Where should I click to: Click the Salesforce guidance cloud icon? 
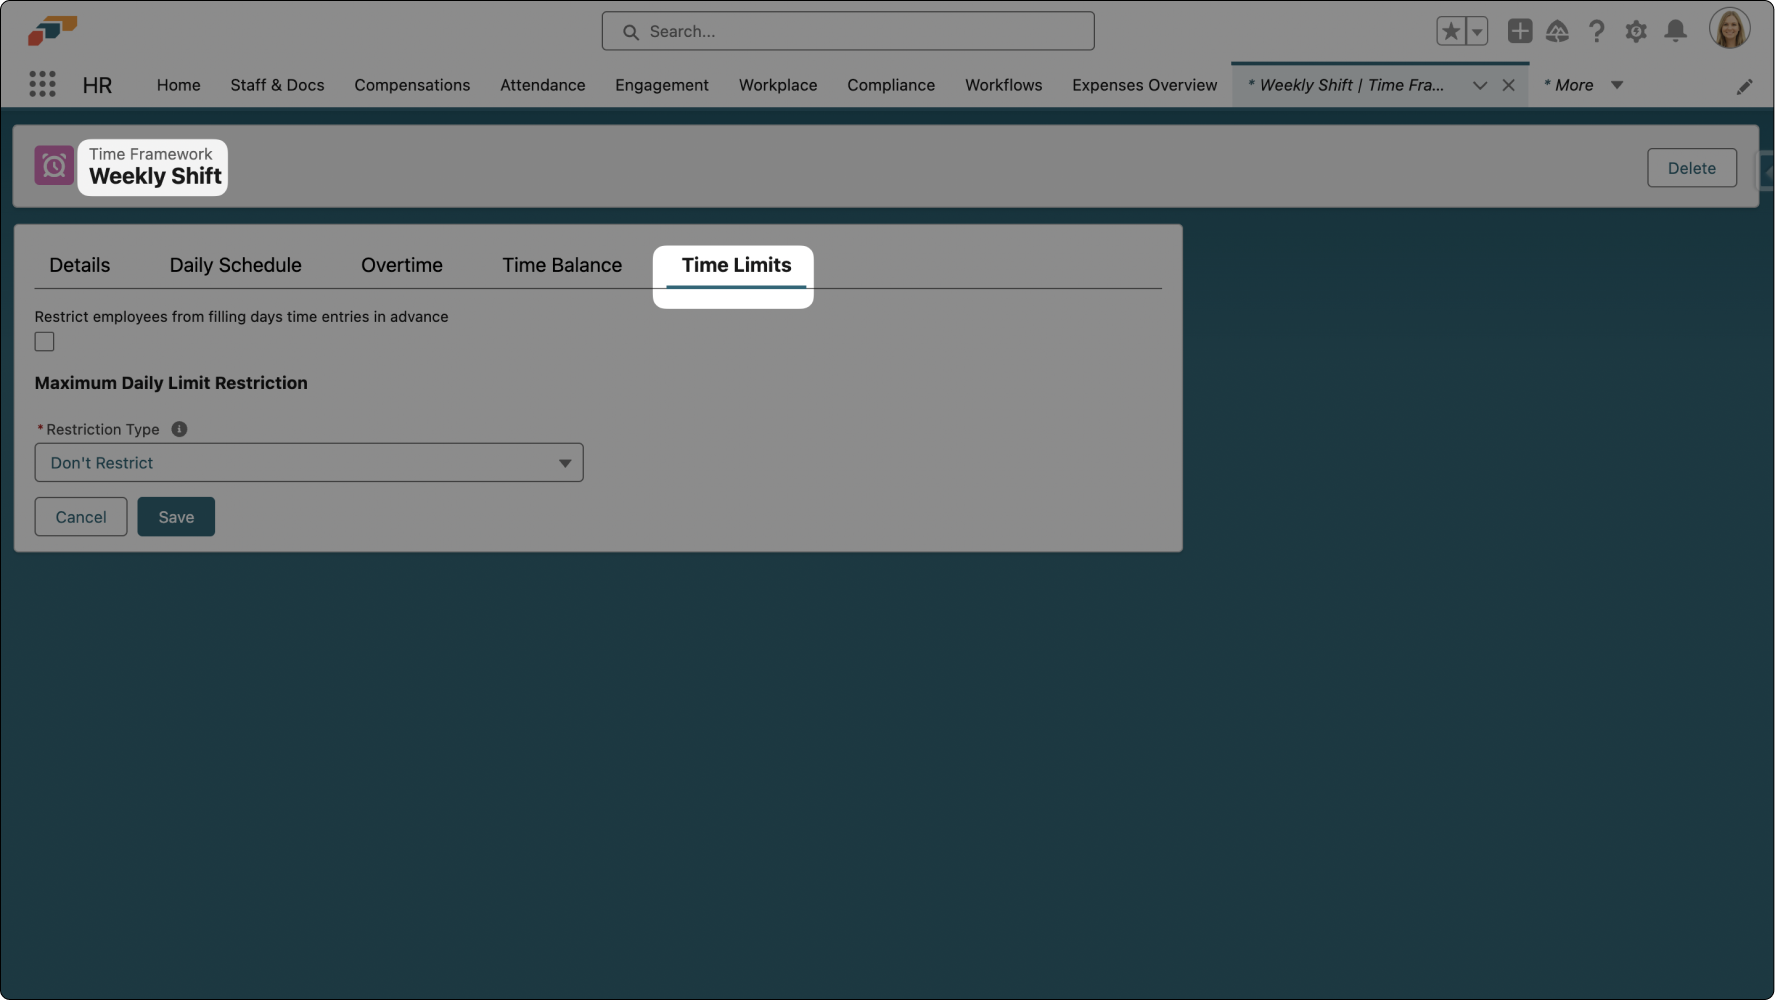pyautogui.click(x=1557, y=32)
